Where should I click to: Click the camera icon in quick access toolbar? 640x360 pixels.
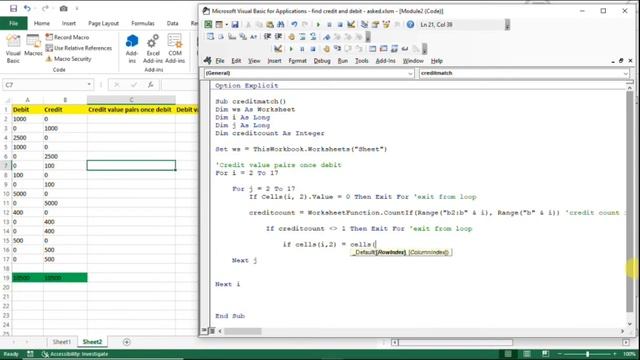click(x=63, y=8)
